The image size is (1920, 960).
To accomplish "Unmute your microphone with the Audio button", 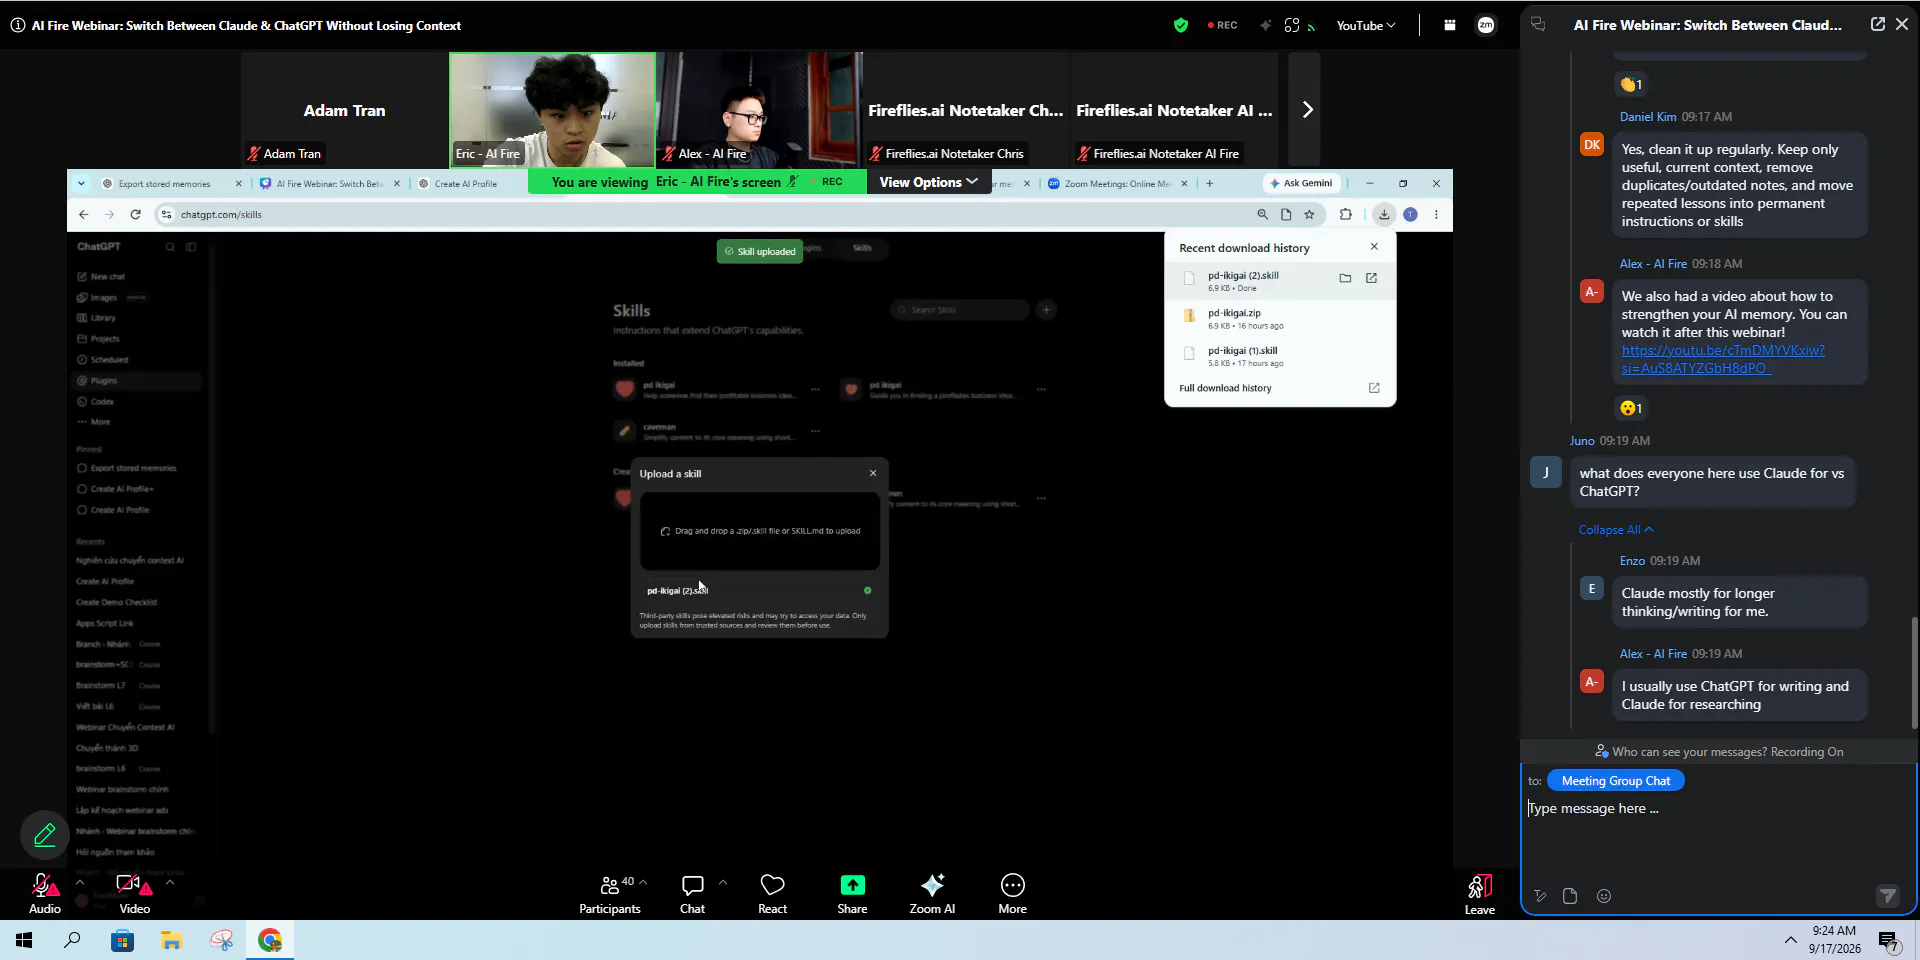I will point(44,893).
